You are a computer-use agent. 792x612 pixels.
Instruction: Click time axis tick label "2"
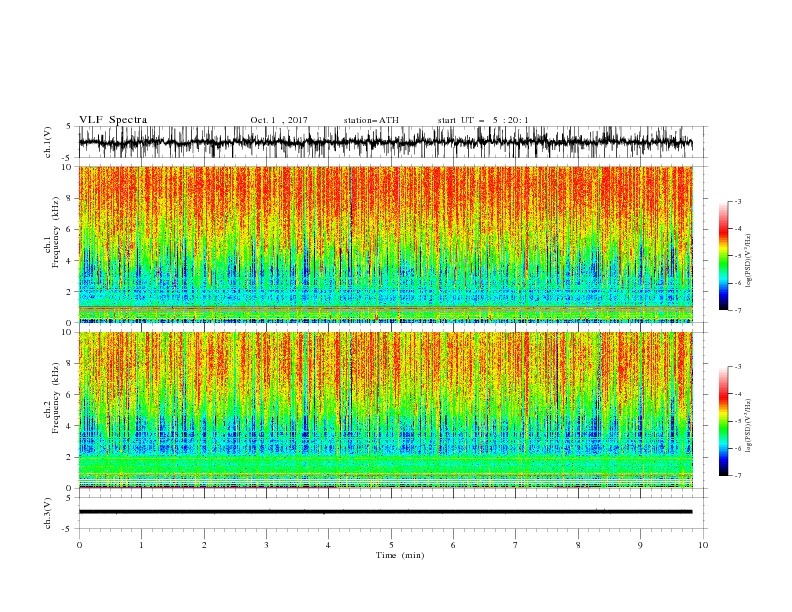(204, 545)
